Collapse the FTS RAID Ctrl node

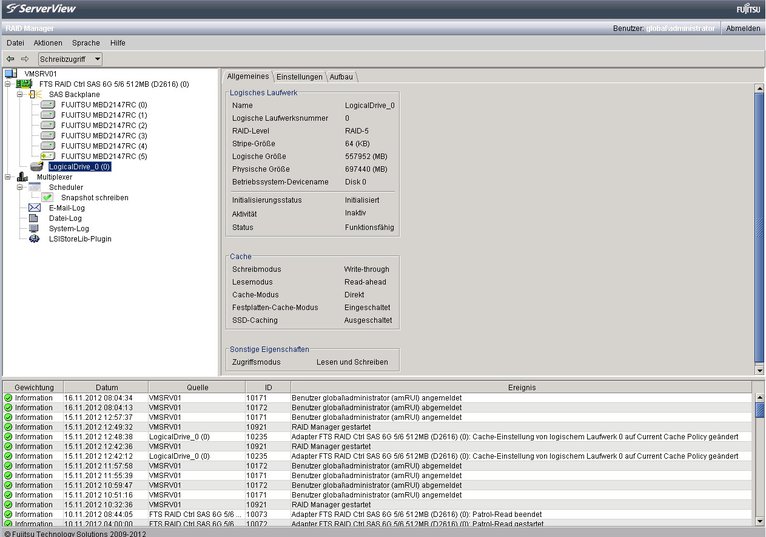point(8,84)
